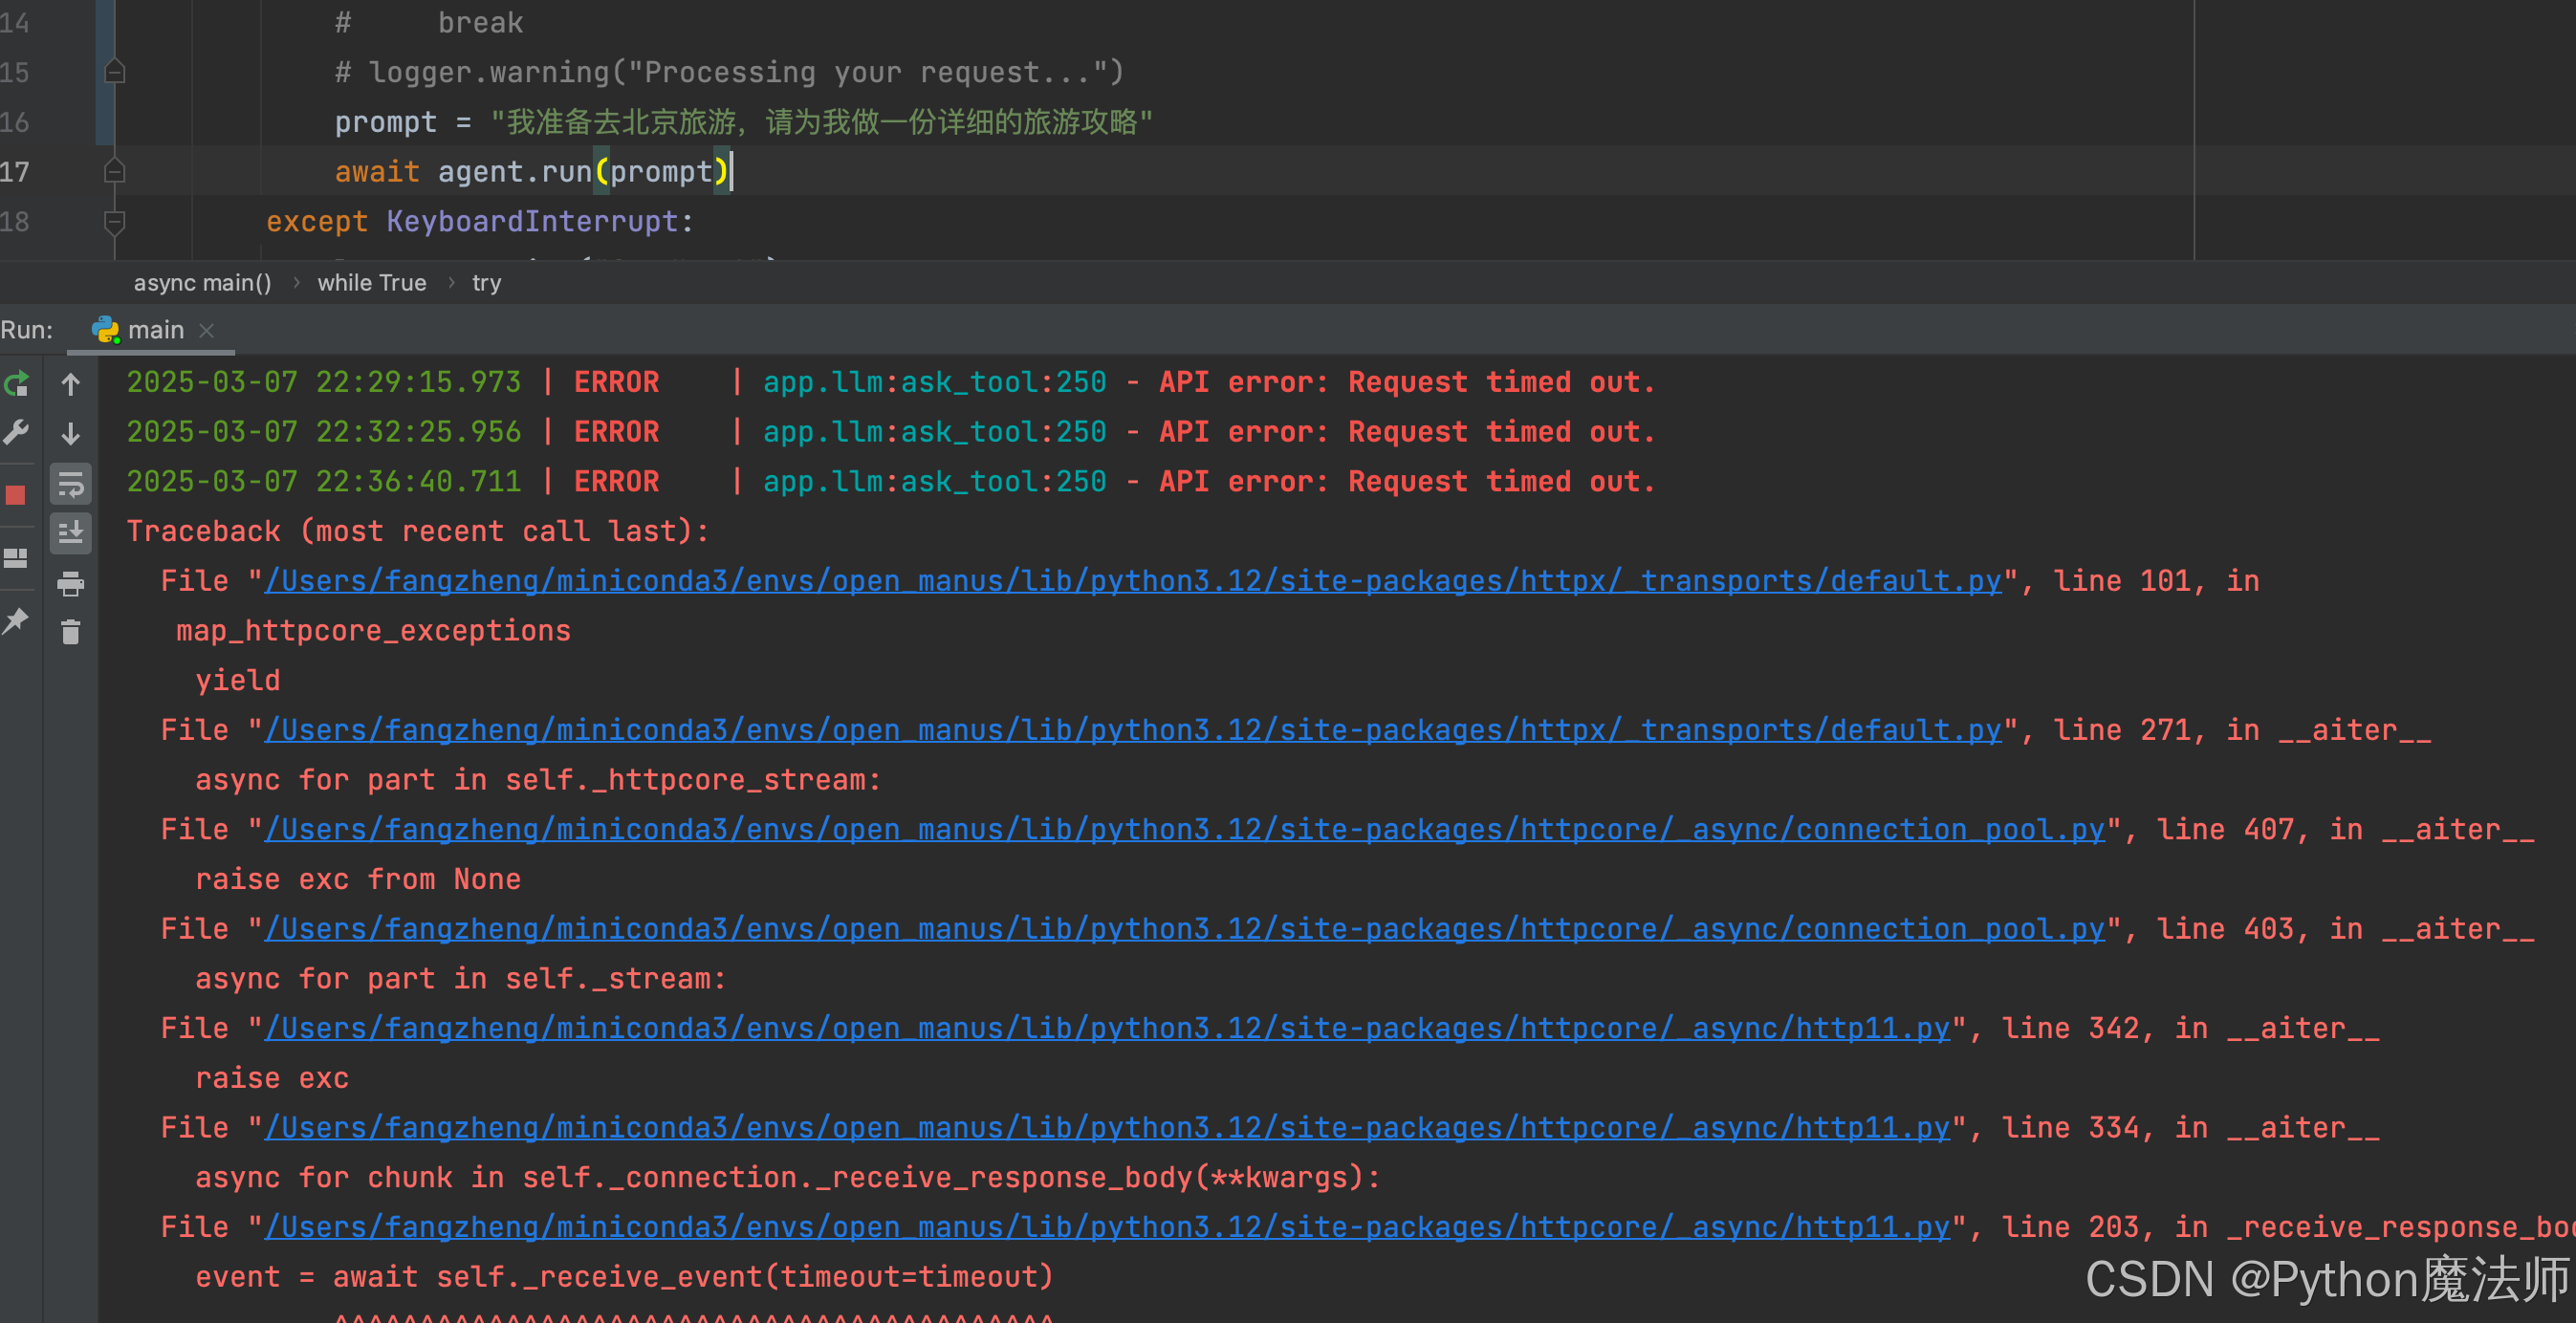Screen dimensions: 2576x1323
Task: Collapse the fold marker at line 15
Action: coord(115,72)
